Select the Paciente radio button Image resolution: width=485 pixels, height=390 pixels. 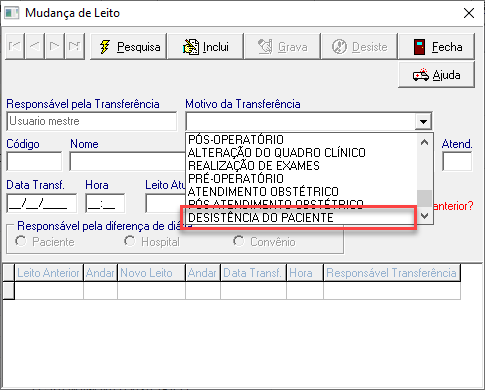(21, 241)
